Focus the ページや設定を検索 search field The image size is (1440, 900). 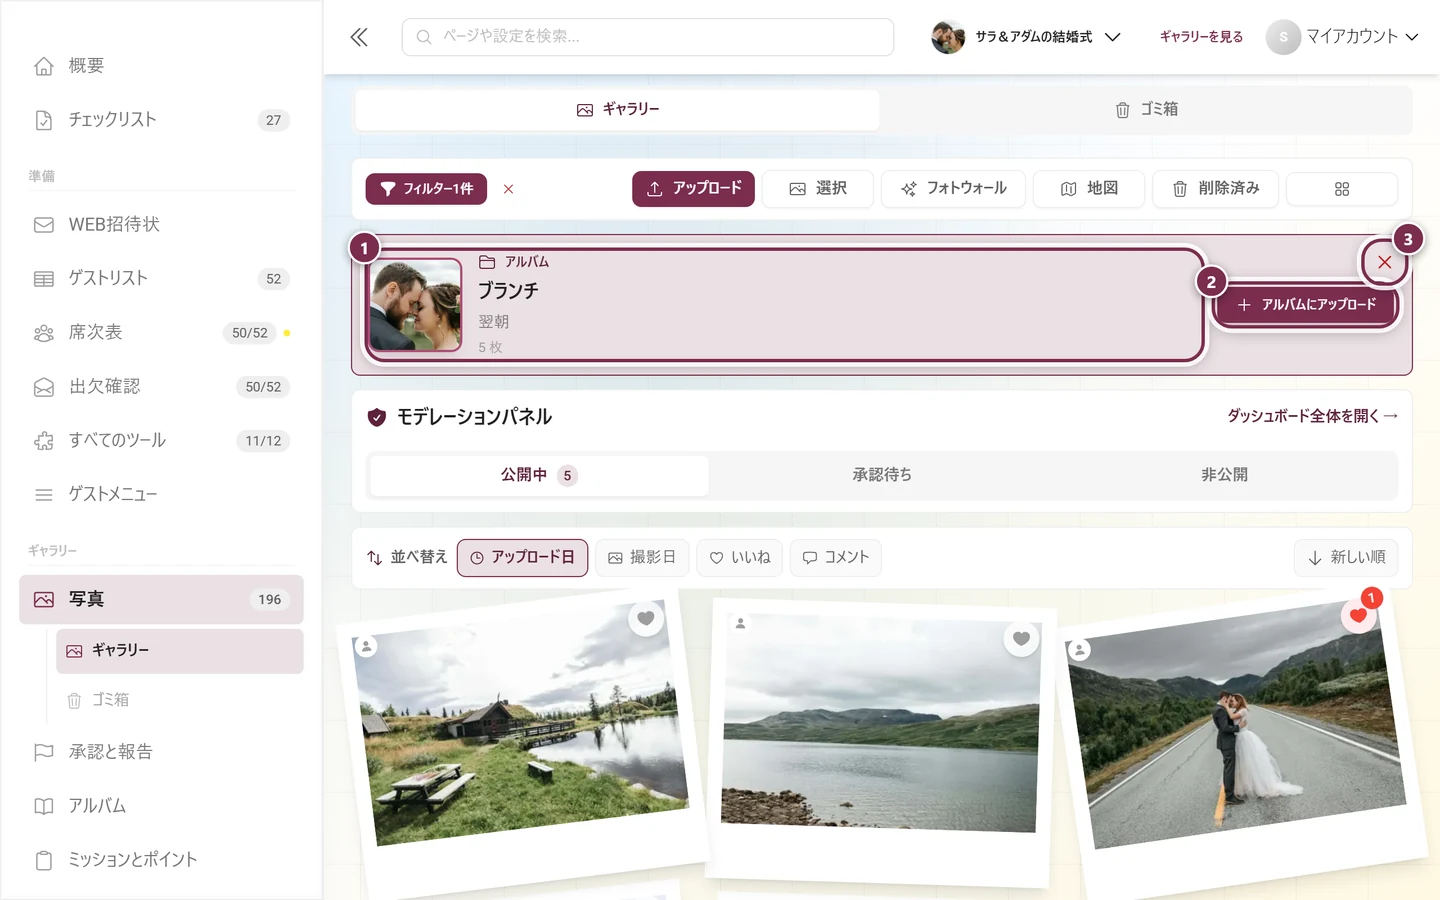tap(648, 37)
